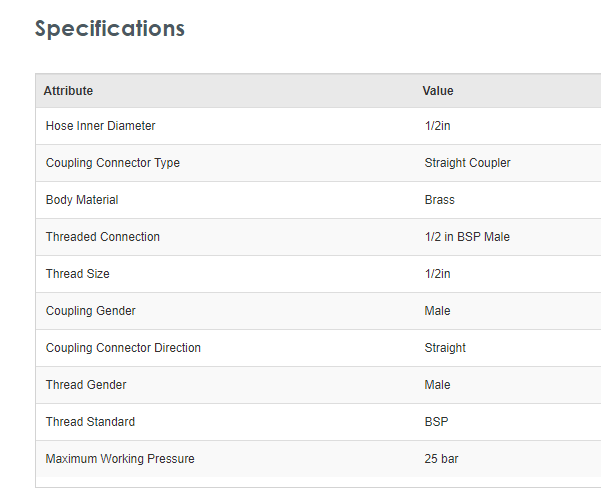Select the Thread Standard attribute label
The height and width of the screenshot is (501, 601).
[90, 422]
